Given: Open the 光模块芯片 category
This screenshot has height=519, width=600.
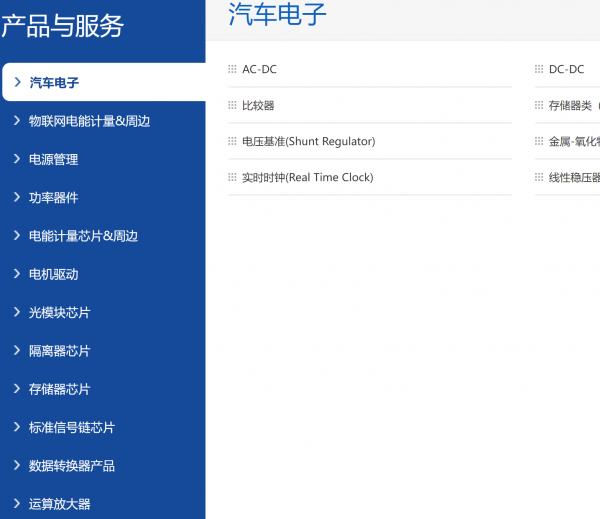Looking at the screenshot, I should [59, 313].
